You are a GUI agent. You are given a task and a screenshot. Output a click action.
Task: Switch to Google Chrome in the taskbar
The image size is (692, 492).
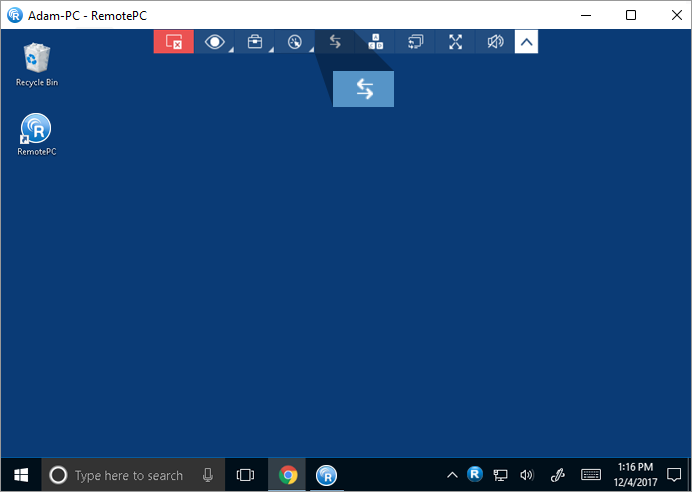click(288, 476)
